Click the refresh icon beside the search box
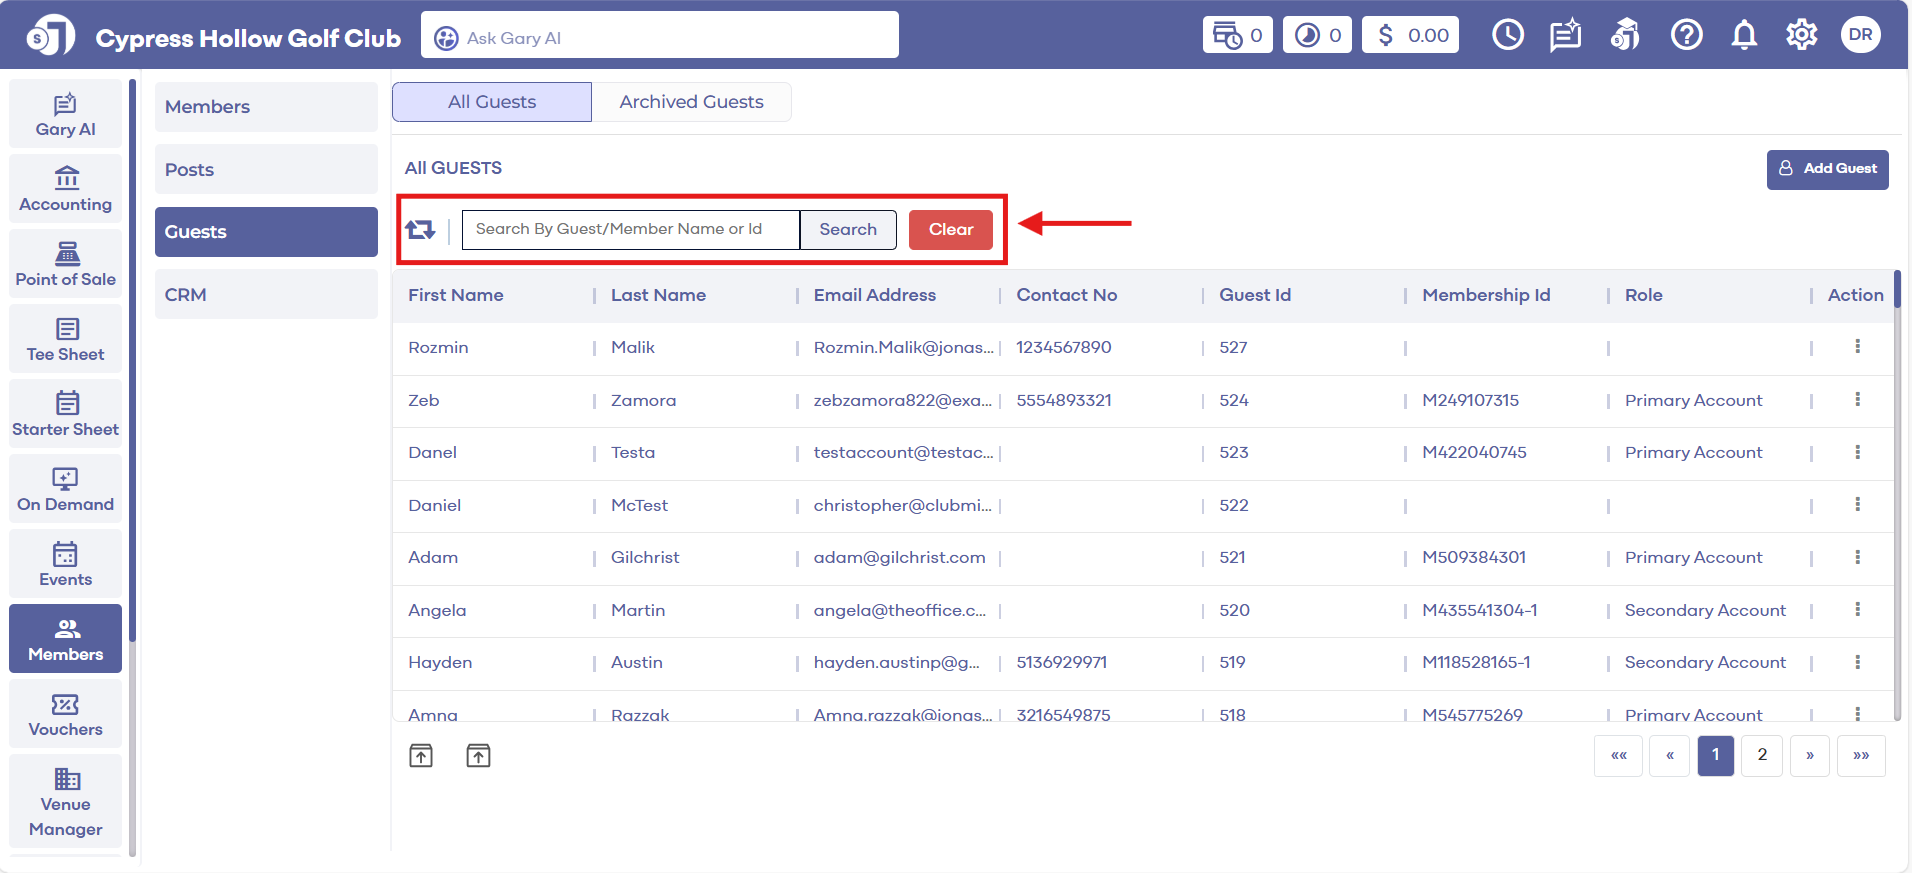Screen dimensions: 1912x873 pos(420,230)
